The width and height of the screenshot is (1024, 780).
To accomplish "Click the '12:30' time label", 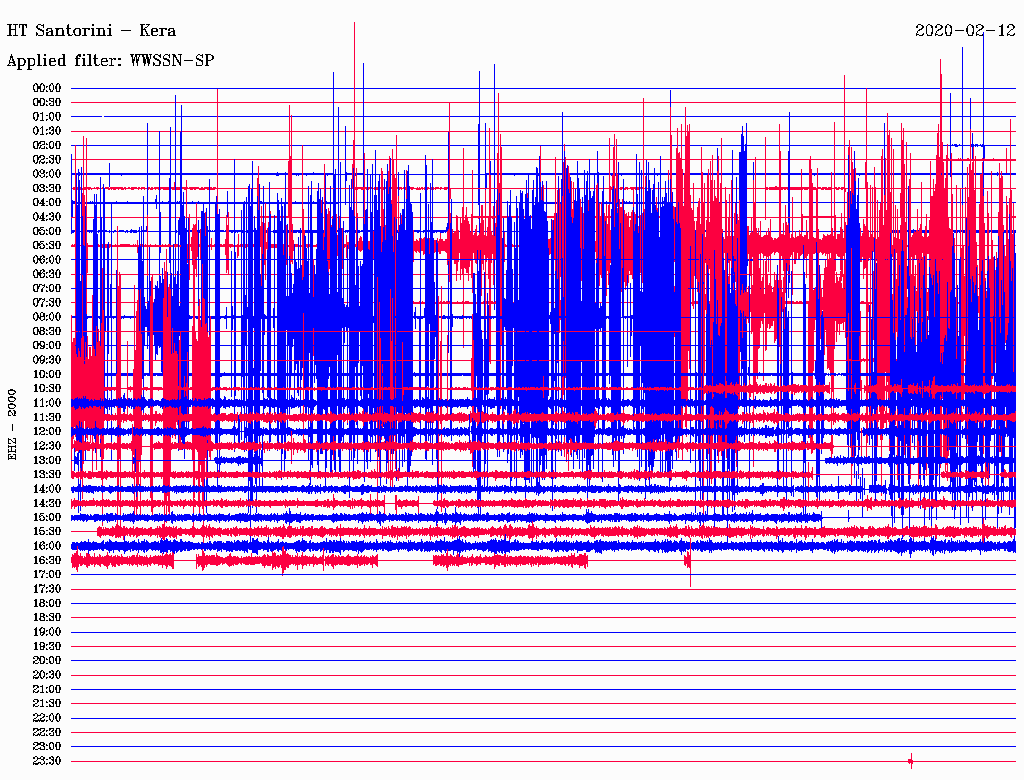I will pos(47,446).
